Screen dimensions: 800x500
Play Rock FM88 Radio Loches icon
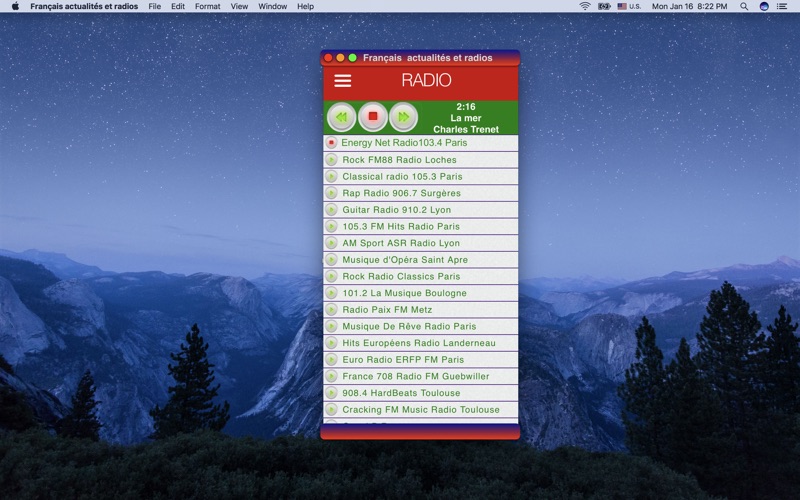[x=331, y=160]
